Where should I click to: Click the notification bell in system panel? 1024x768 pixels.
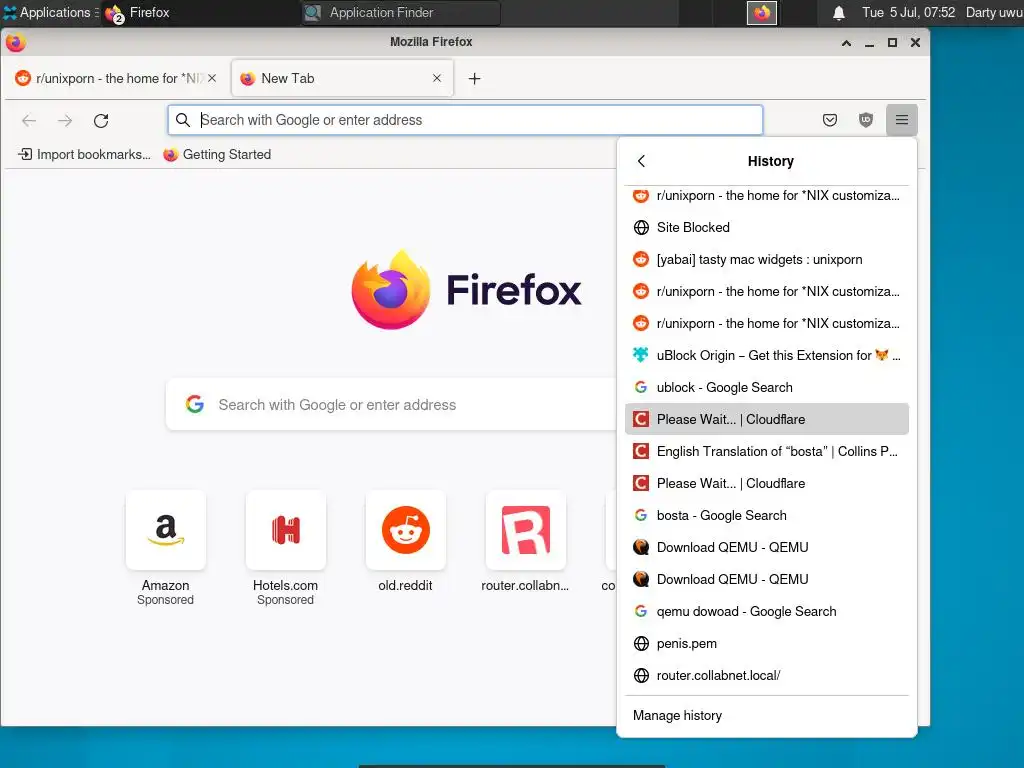tap(839, 13)
